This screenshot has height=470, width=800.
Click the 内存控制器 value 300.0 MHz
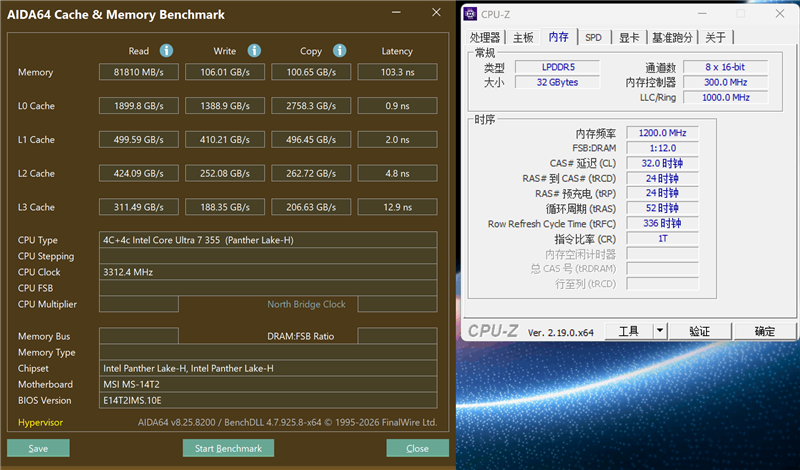click(x=726, y=82)
